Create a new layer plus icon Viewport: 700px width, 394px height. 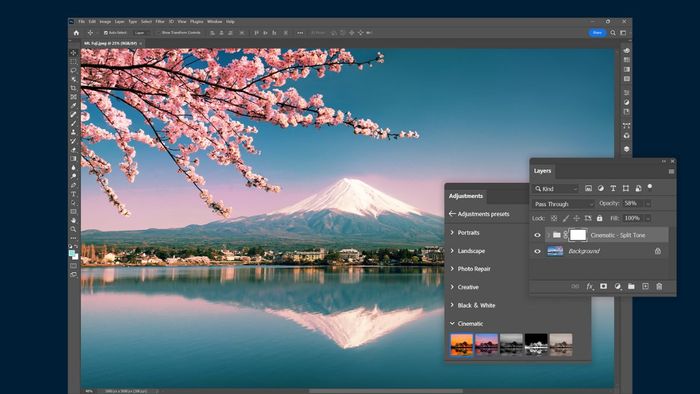(x=645, y=286)
